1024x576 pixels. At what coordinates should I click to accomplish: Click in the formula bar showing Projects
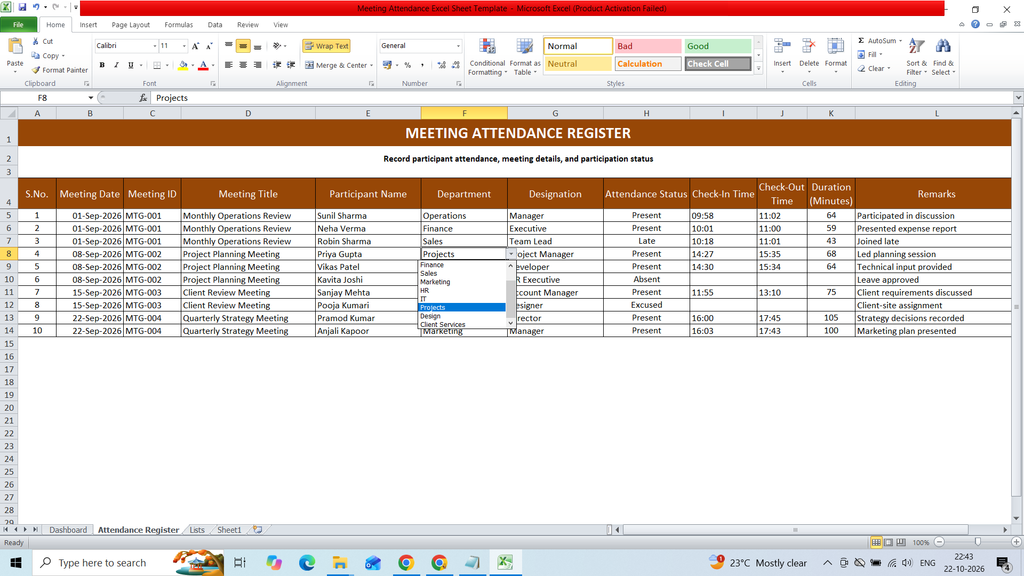581,98
